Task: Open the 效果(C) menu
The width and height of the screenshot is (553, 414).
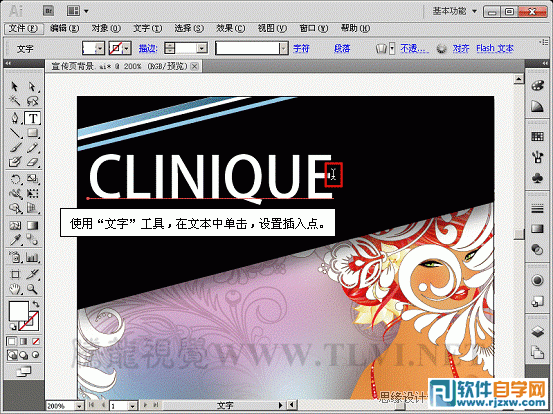Action: point(230,28)
